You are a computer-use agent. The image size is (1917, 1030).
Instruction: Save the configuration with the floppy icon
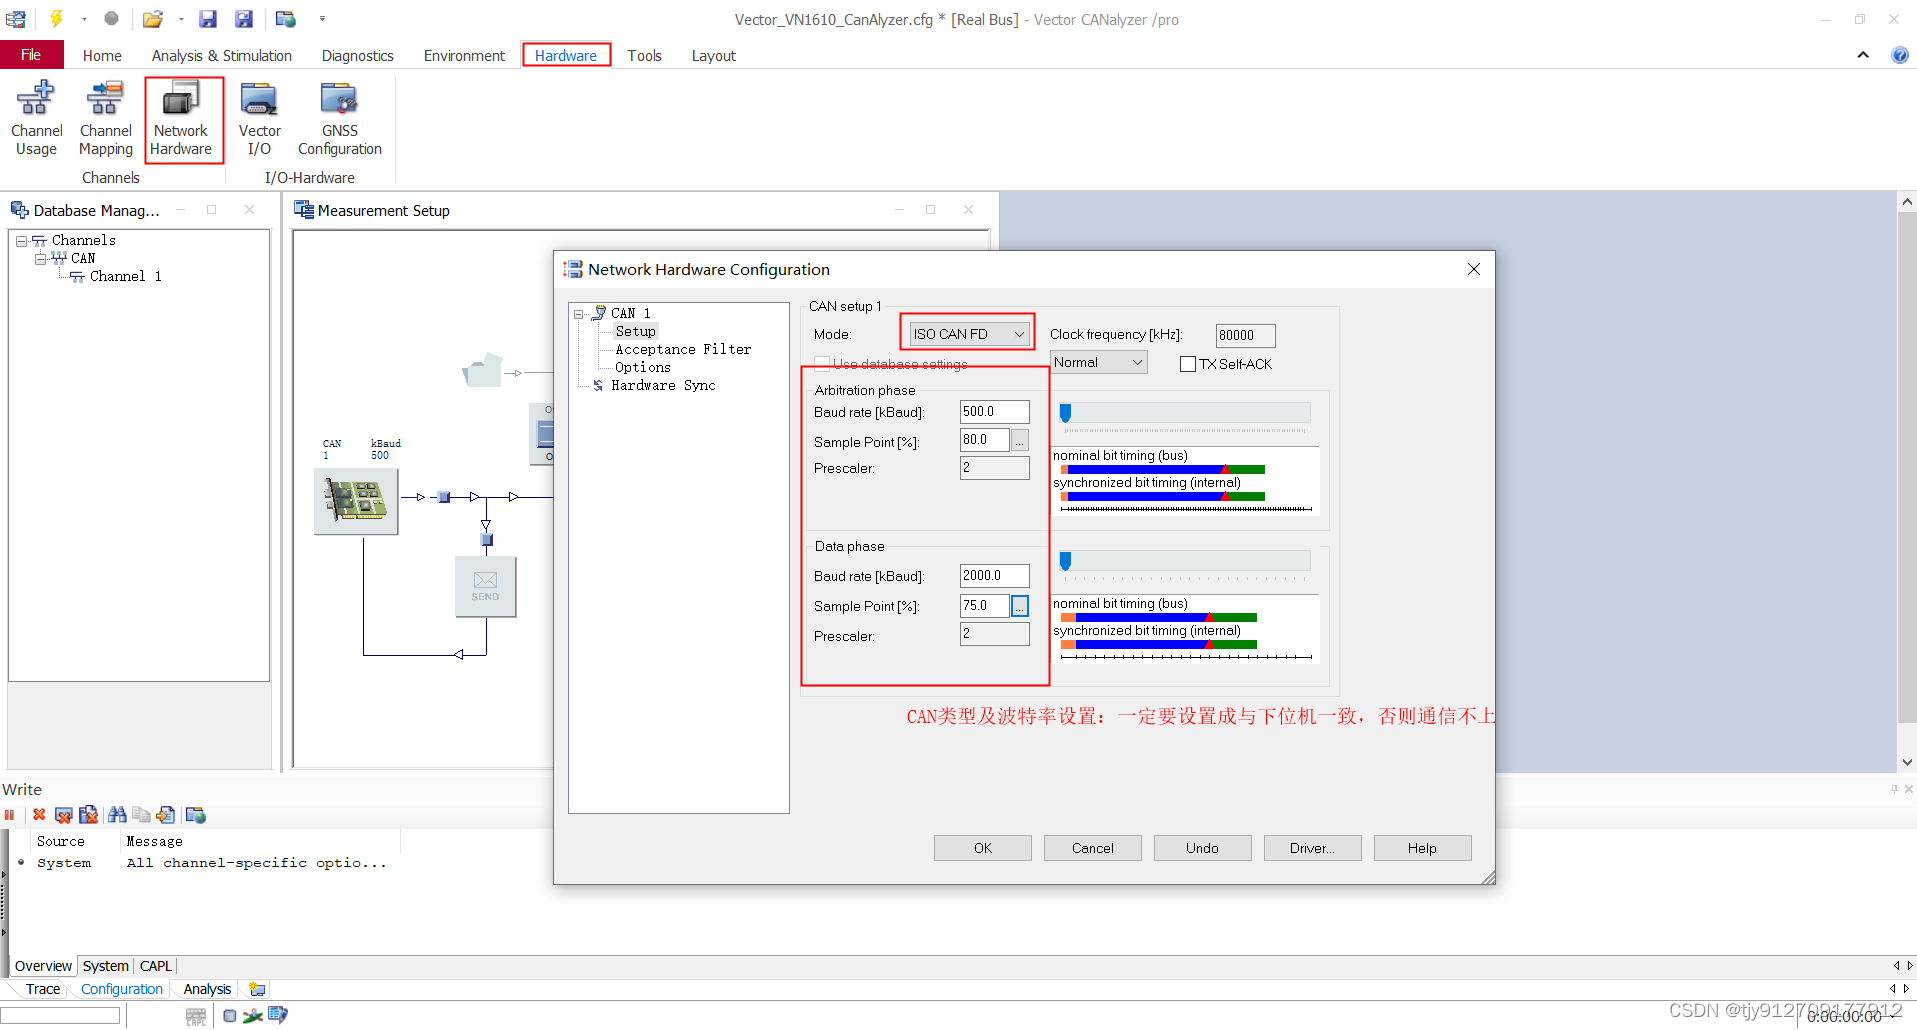point(208,18)
